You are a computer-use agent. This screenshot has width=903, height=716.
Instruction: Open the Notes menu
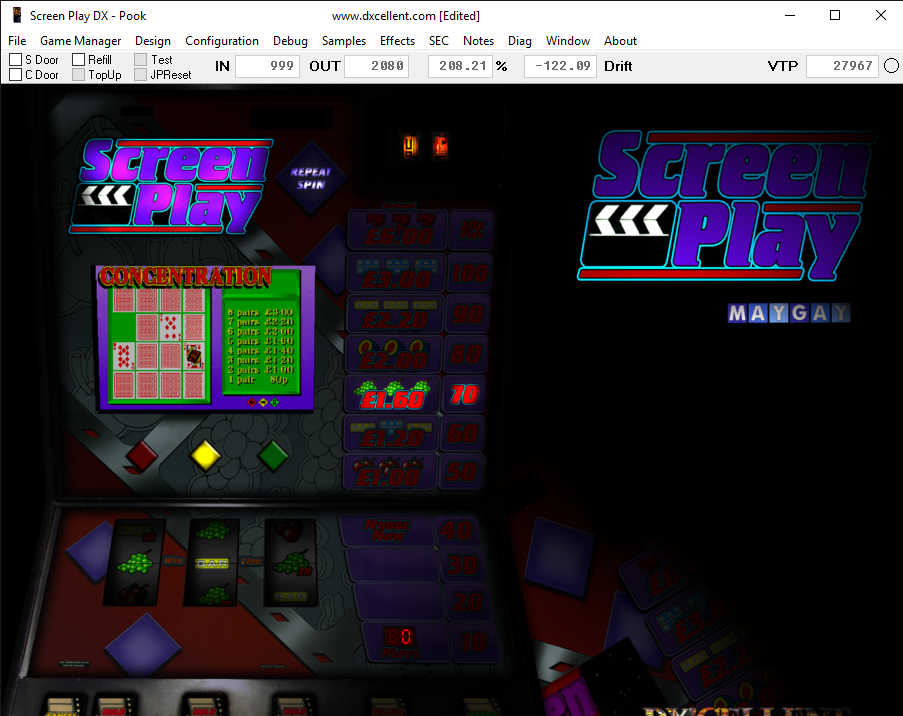[479, 41]
